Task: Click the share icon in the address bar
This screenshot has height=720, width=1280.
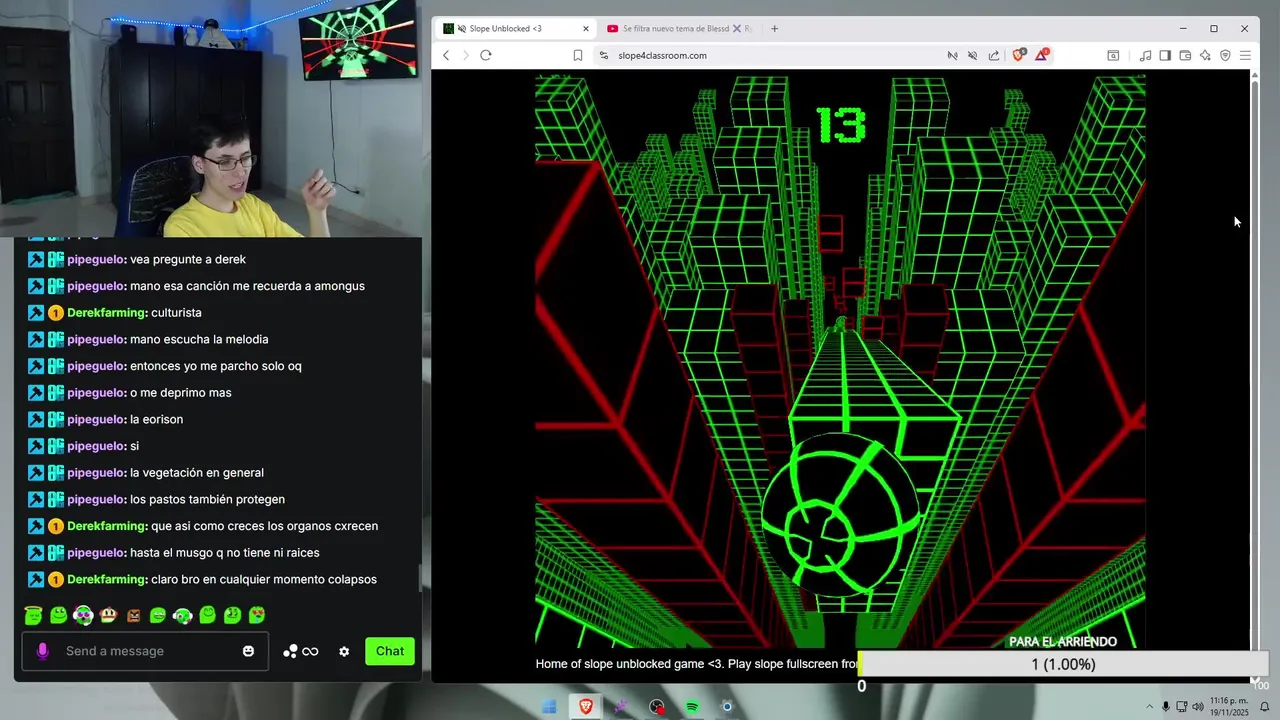Action: coord(993,55)
